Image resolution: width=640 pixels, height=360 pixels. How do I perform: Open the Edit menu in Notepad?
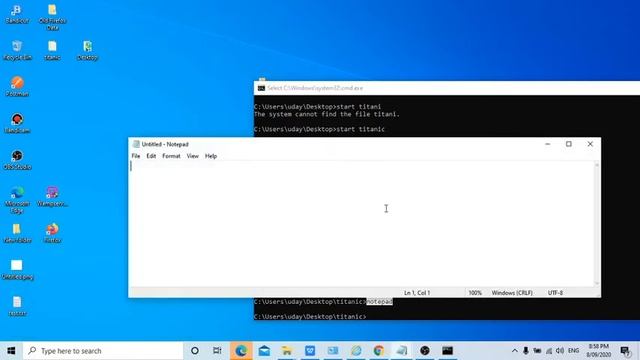tap(151, 156)
